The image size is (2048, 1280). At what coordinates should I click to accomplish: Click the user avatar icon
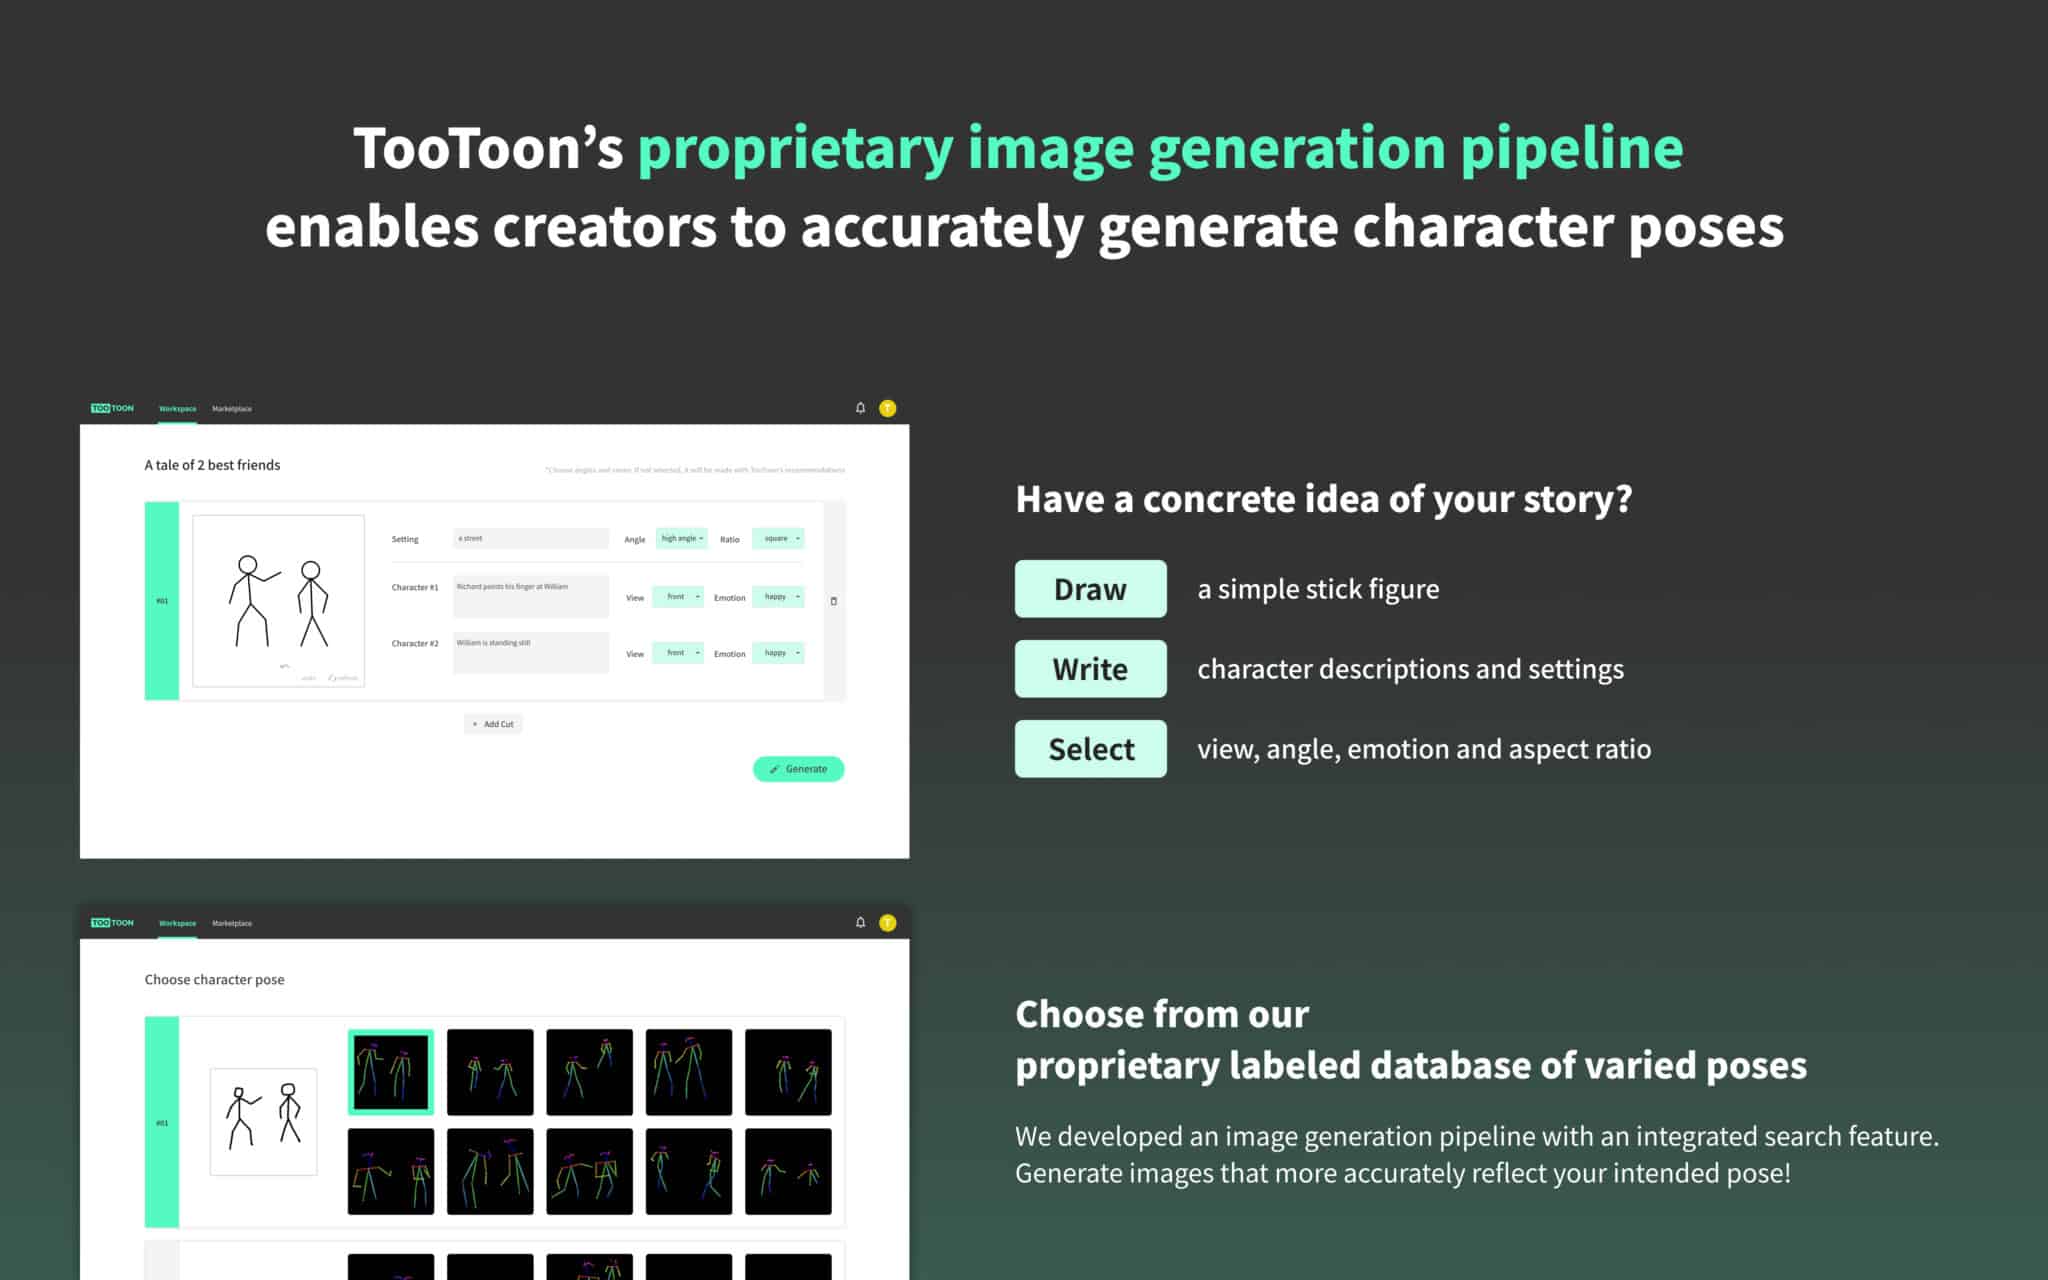tap(886, 408)
